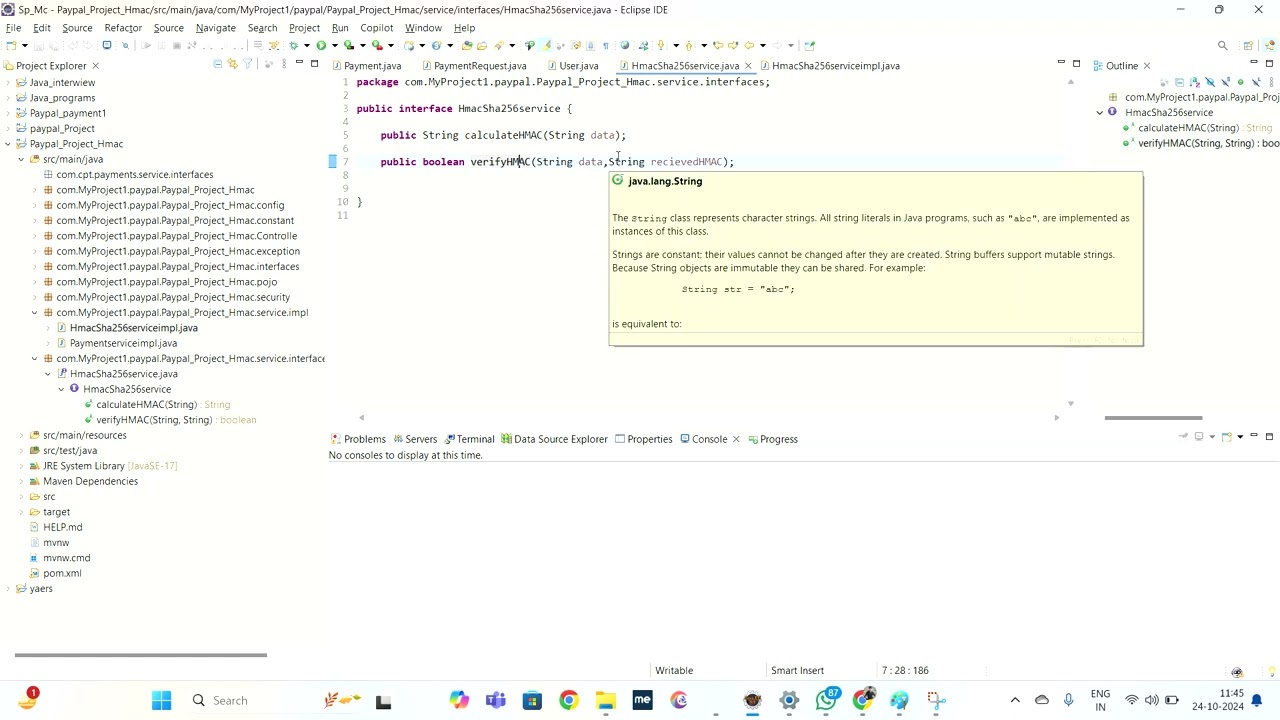The image size is (1280, 720).
Task: Toggle Hide Local Types in Outline
Action: point(1256,82)
